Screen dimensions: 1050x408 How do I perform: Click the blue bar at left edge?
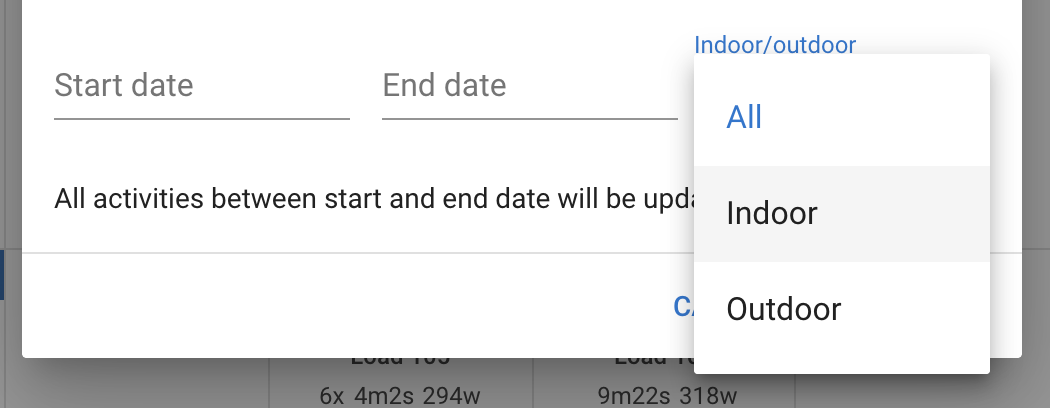pyautogui.click(x=2, y=275)
